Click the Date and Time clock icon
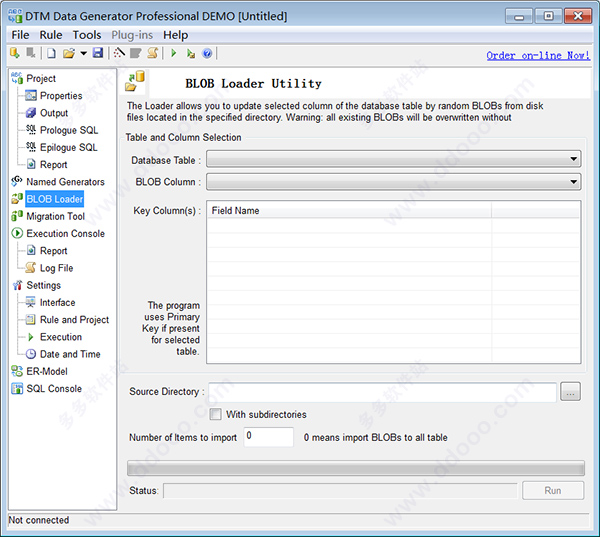 point(31,354)
